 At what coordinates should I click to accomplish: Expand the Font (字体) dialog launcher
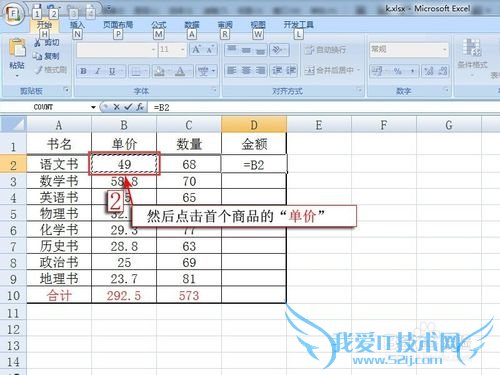tap(214, 90)
